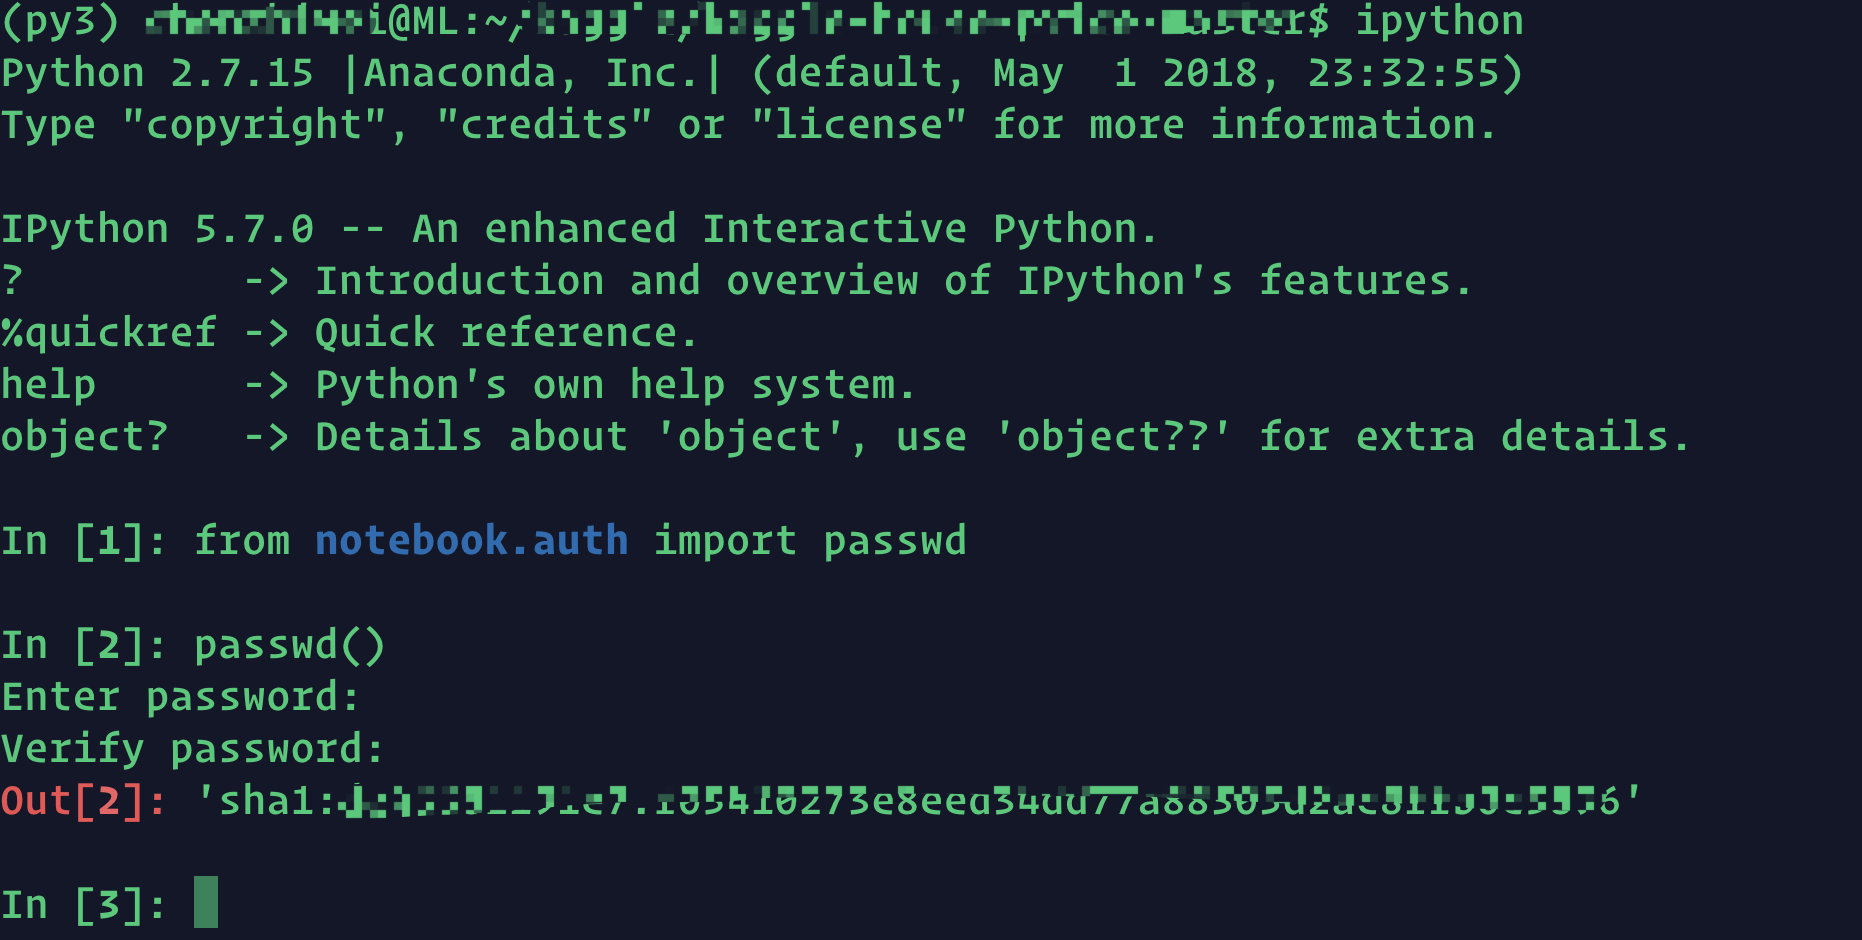Click the 'Enter password:' line
The width and height of the screenshot is (1862, 940).
pos(180,697)
